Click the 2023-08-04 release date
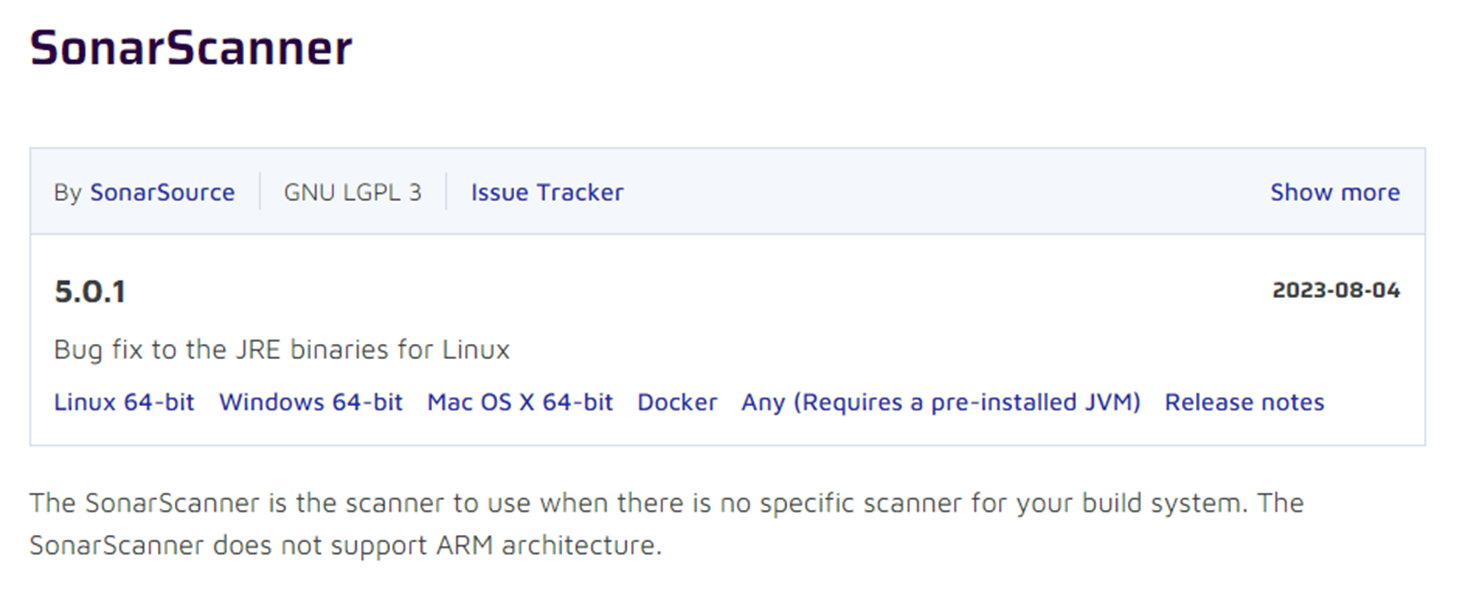 click(x=1335, y=291)
